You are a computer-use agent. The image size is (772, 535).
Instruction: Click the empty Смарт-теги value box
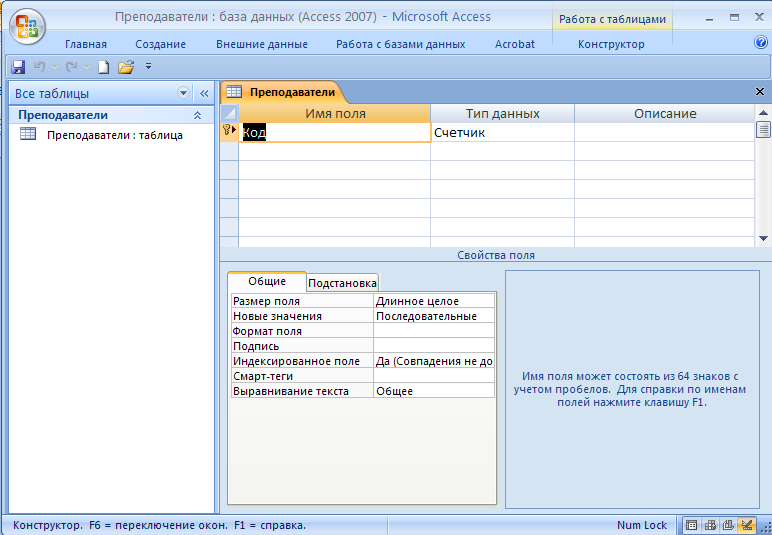434,376
